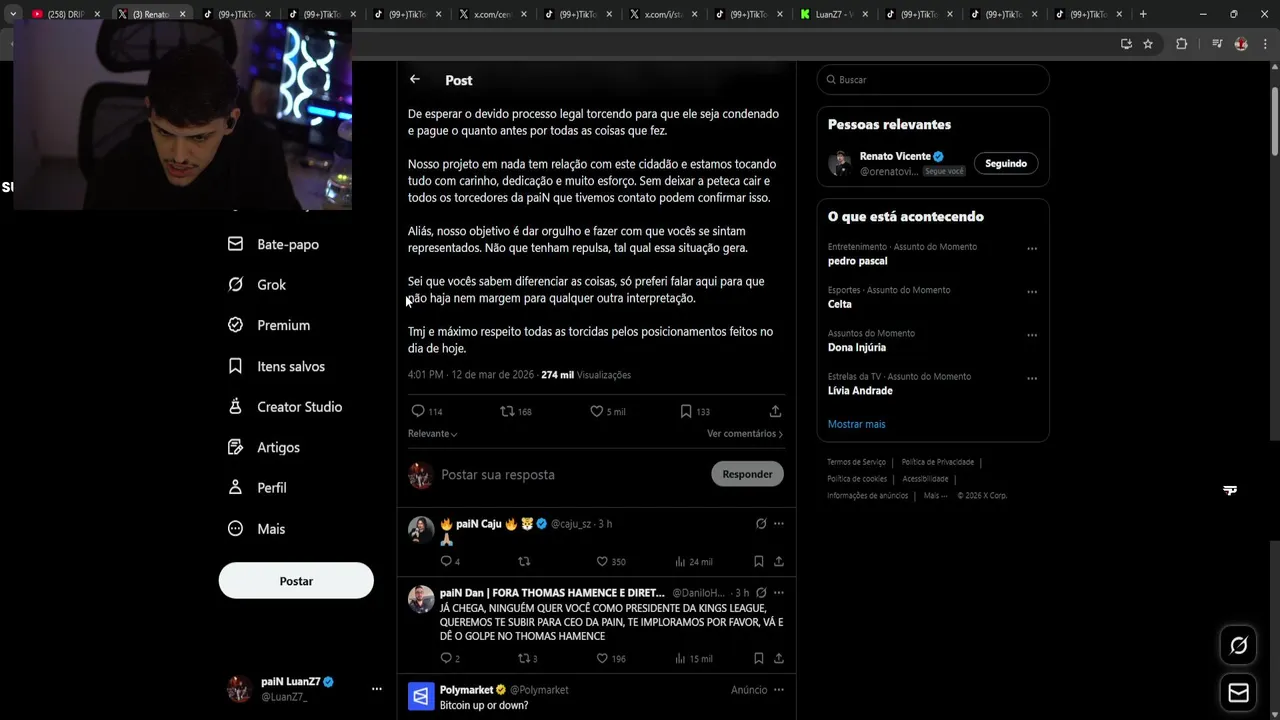The height and width of the screenshot is (720, 1280).
Task: Click Seguindo button for Renato Vicente
Action: pos(1006,163)
